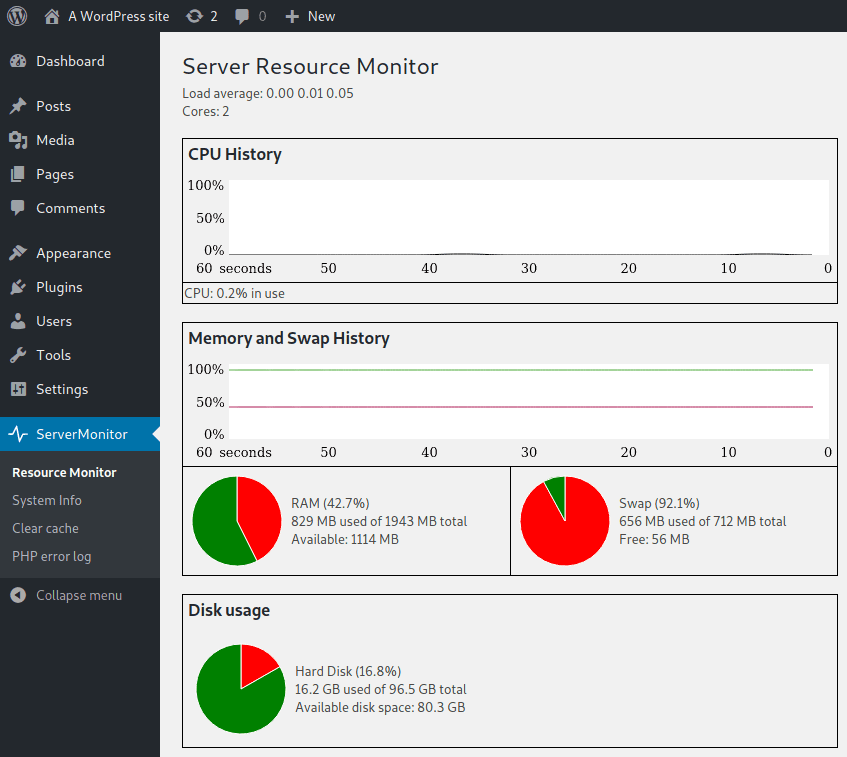Viewport: 847px width, 757px height.
Task: Select the Posts pushpin icon
Action: pos(18,106)
